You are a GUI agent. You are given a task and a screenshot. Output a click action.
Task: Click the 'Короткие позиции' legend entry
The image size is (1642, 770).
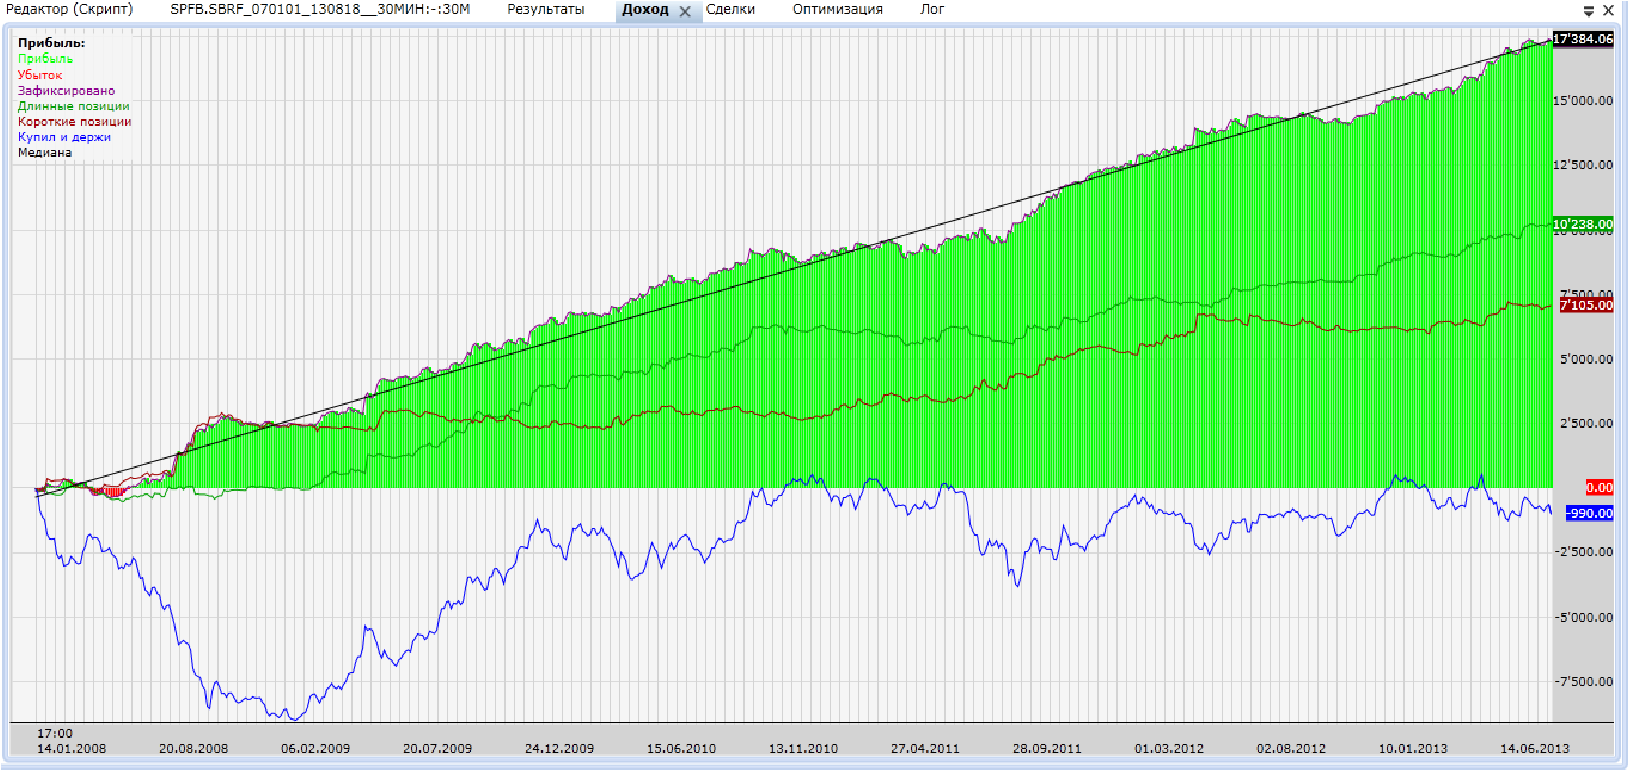click(74, 122)
